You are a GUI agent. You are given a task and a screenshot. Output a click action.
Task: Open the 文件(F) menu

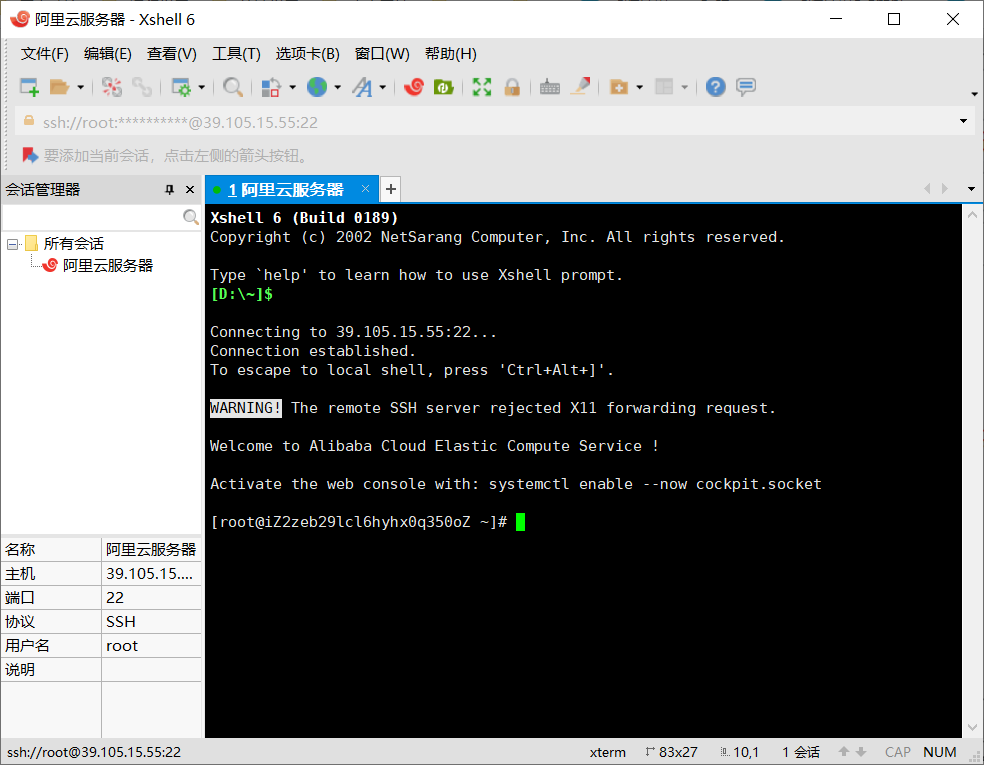pos(45,54)
